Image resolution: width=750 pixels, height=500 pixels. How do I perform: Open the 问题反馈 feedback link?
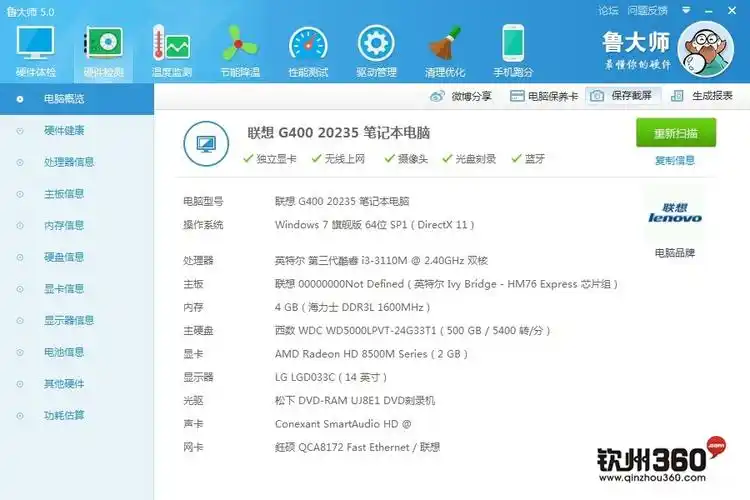pos(648,11)
